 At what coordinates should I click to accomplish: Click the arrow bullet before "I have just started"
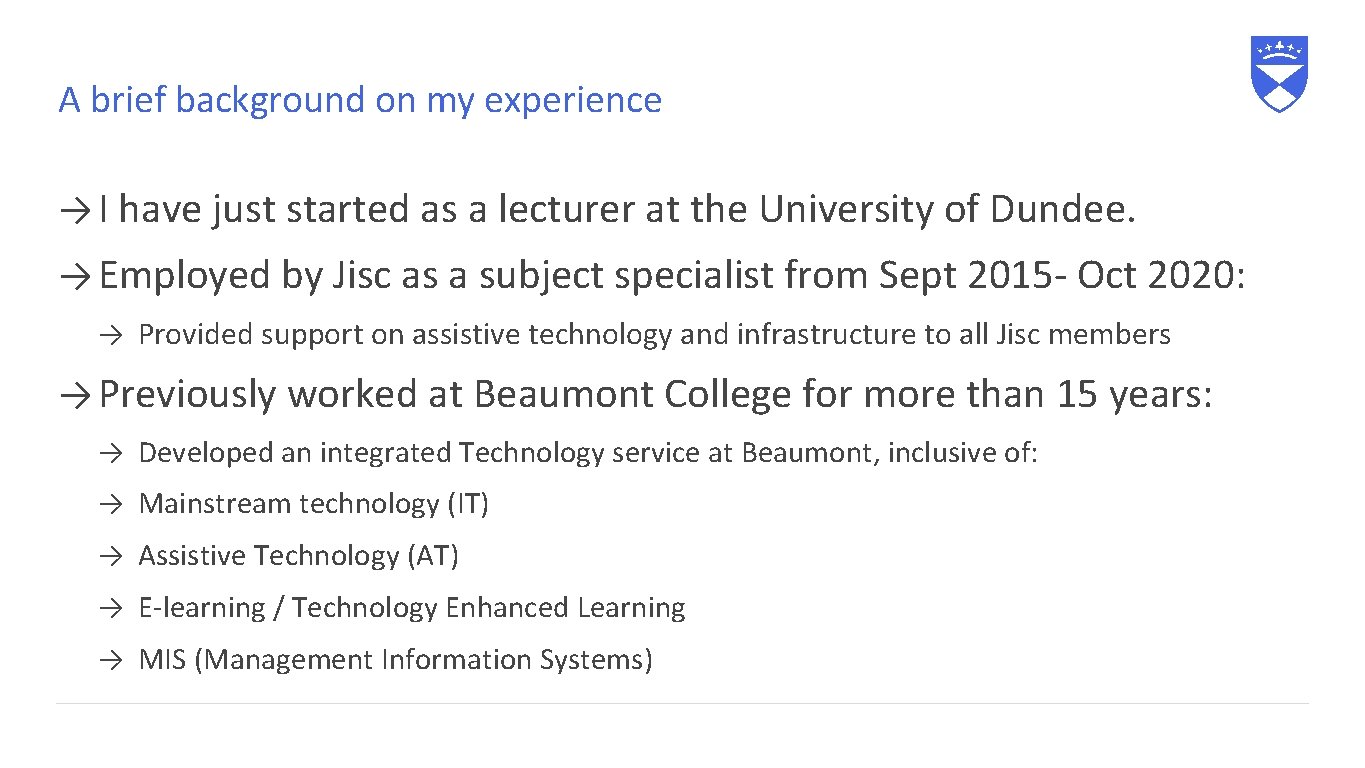(76, 211)
